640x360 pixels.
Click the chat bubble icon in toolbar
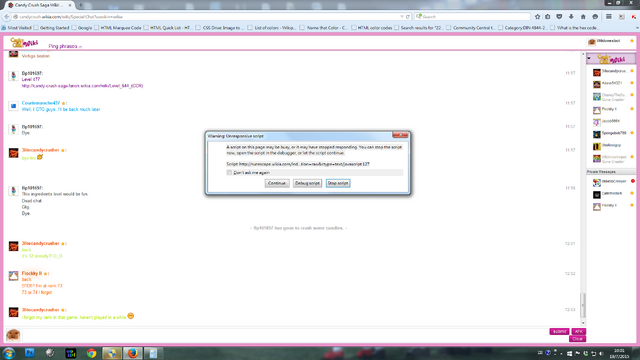tap(595, 17)
